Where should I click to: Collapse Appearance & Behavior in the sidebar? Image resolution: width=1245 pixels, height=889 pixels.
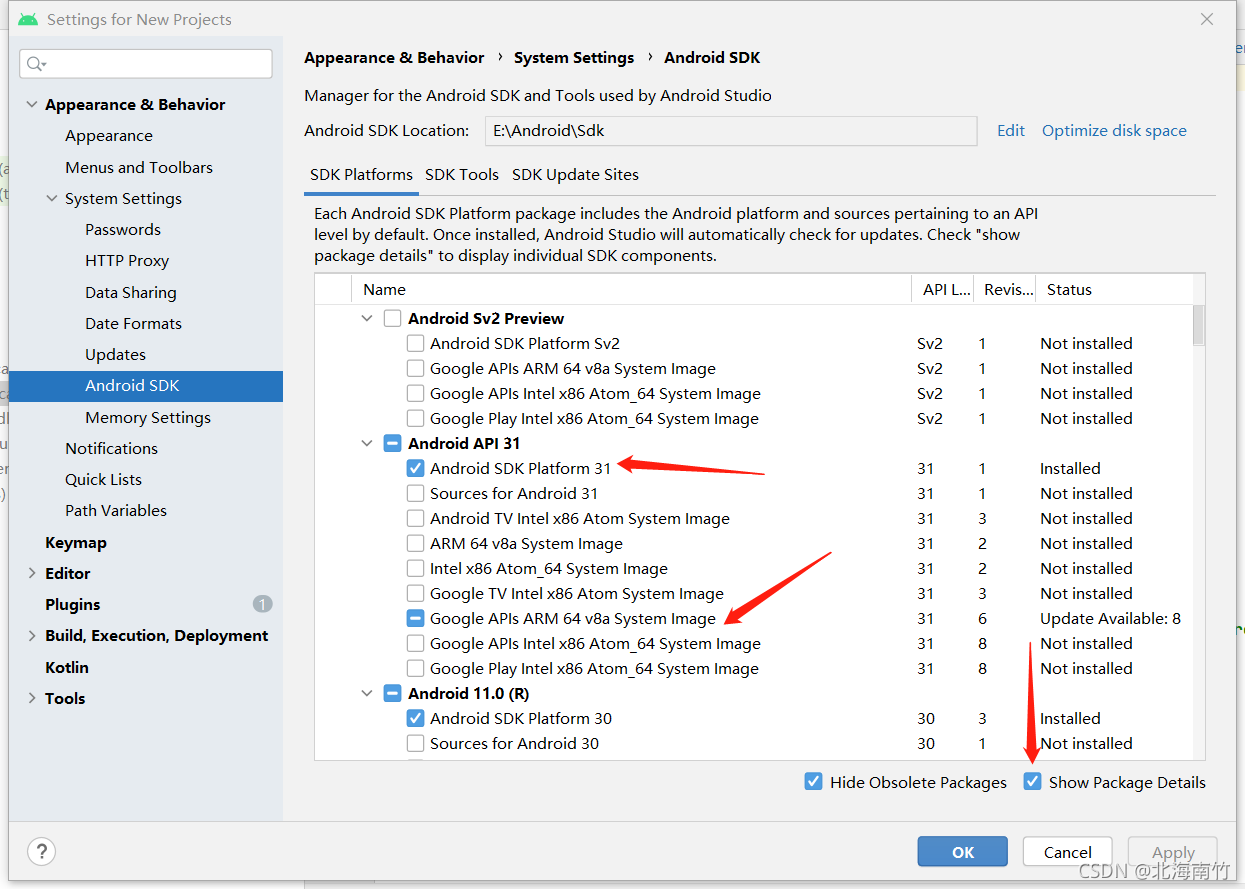coord(32,104)
